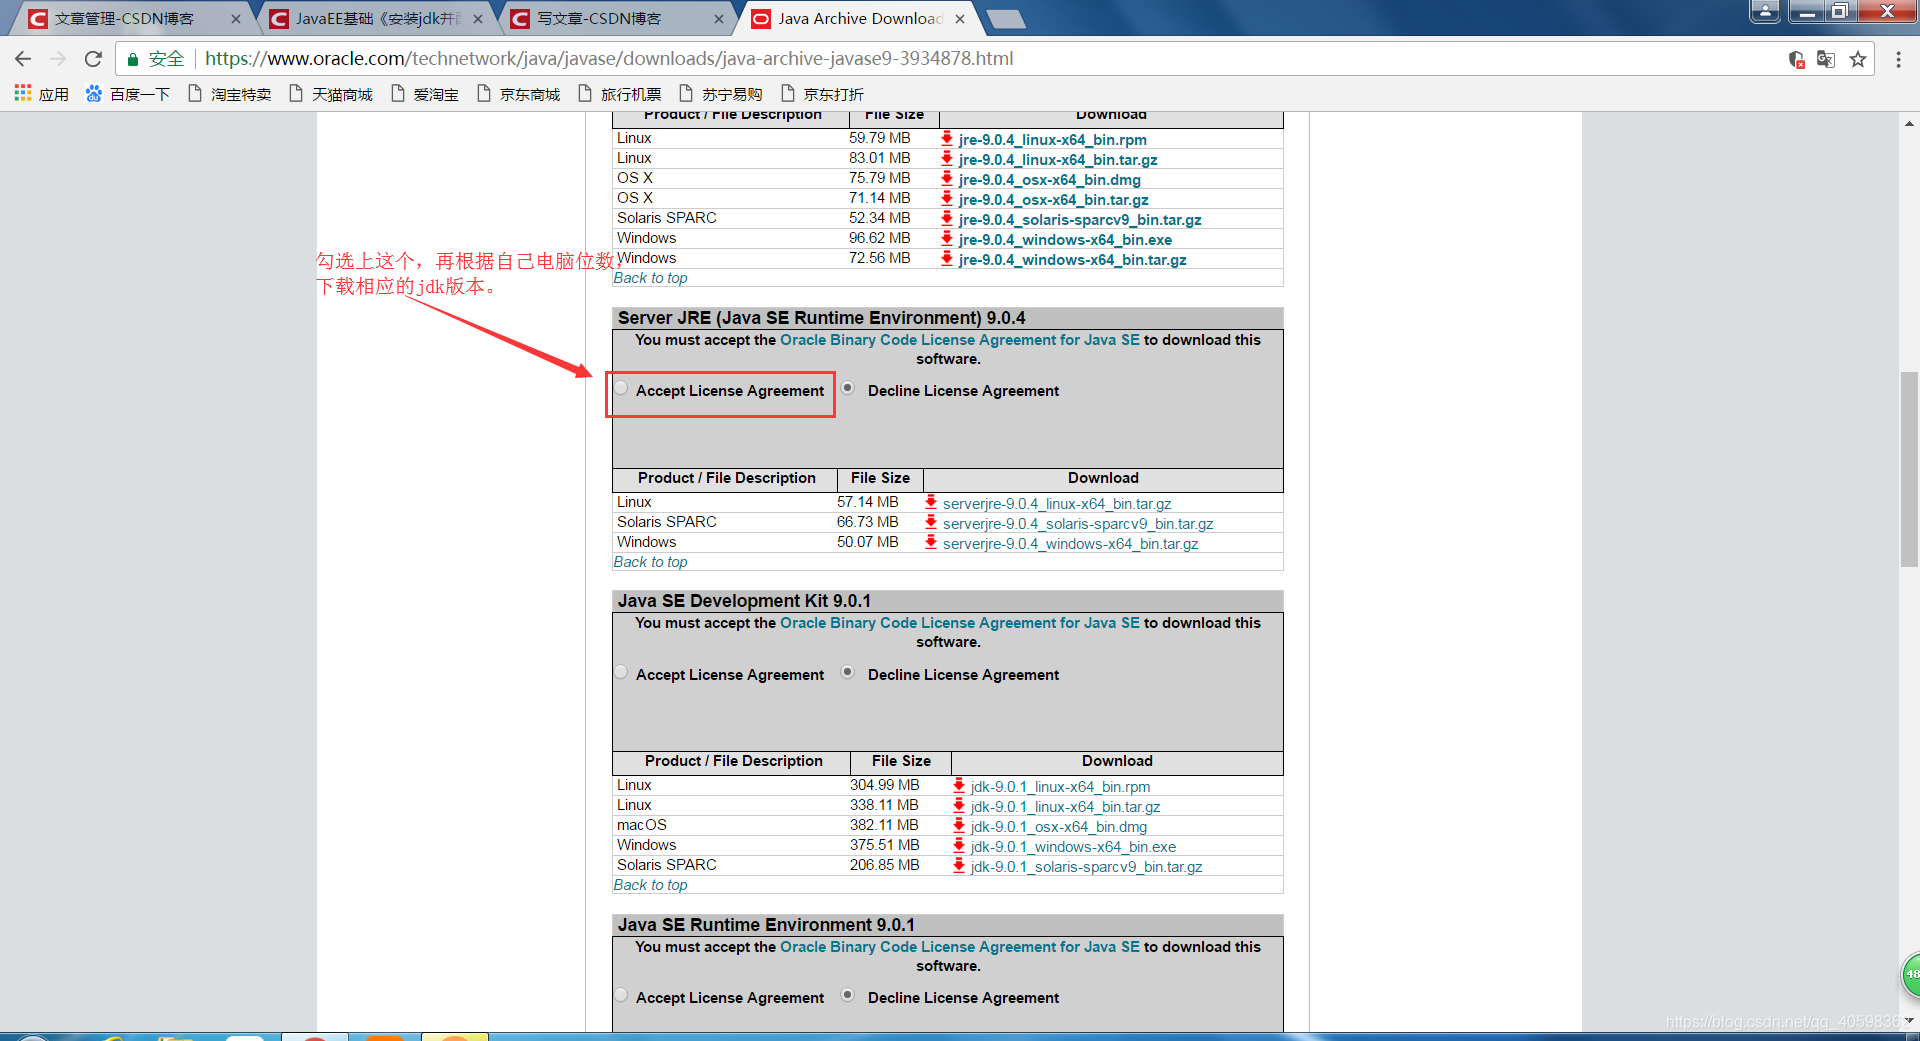Select Decline License Agreement for Server JRE 9.0.4
Image resolution: width=1920 pixels, height=1041 pixels.
[x=848, y=389]
